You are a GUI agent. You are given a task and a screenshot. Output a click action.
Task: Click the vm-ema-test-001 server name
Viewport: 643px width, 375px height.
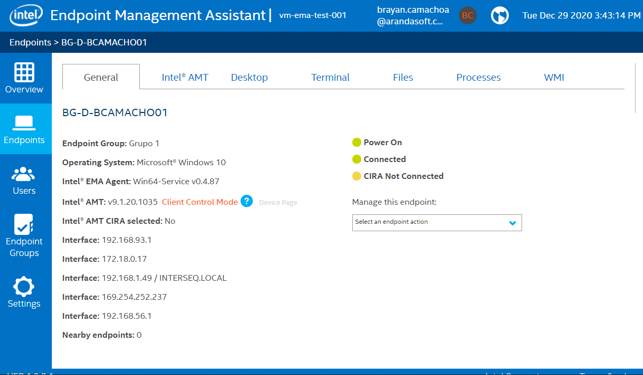[x=312, y=15]
